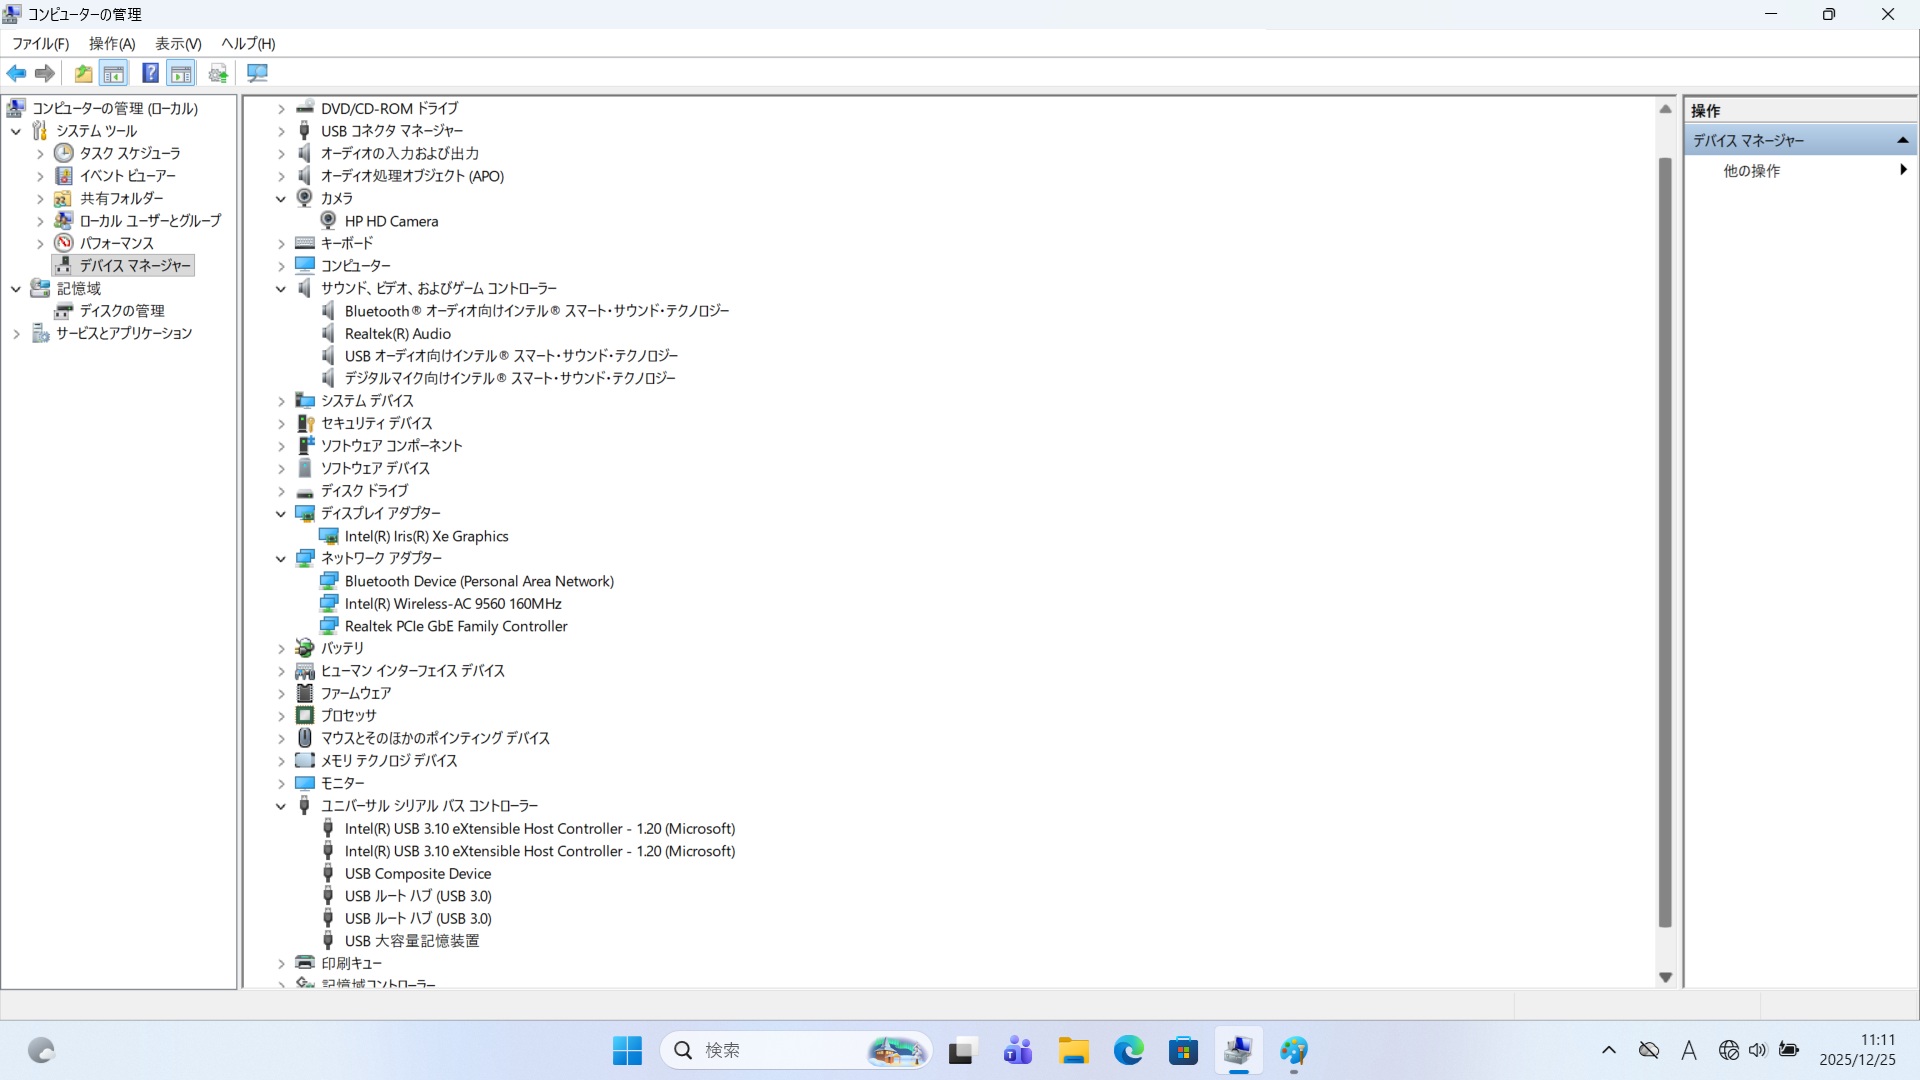The width and height of the screenshot is (1920, 1080).
Task: Click scan for hardware changes icon
Action: [x=257, y=73]
